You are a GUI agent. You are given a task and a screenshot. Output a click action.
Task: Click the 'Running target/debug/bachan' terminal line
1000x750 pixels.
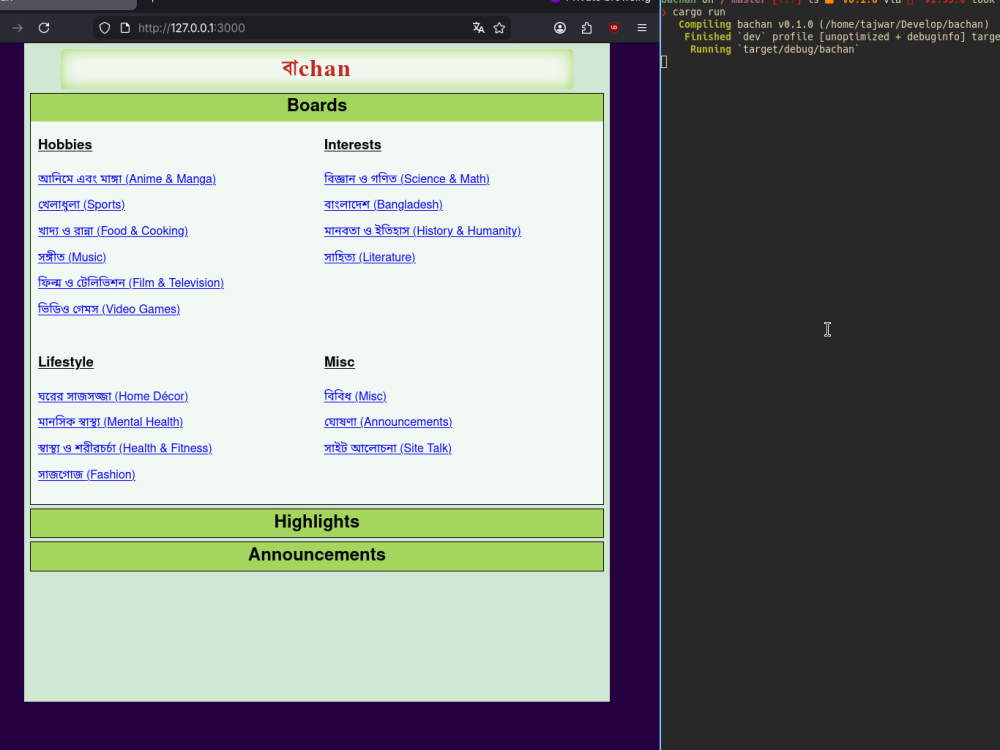point(774,49)
